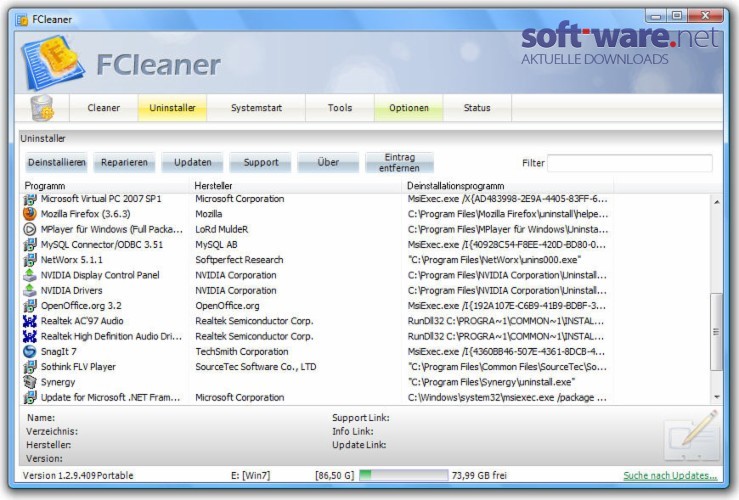
Task: Open the Optionen tab
Action: (x=409, y=108)
